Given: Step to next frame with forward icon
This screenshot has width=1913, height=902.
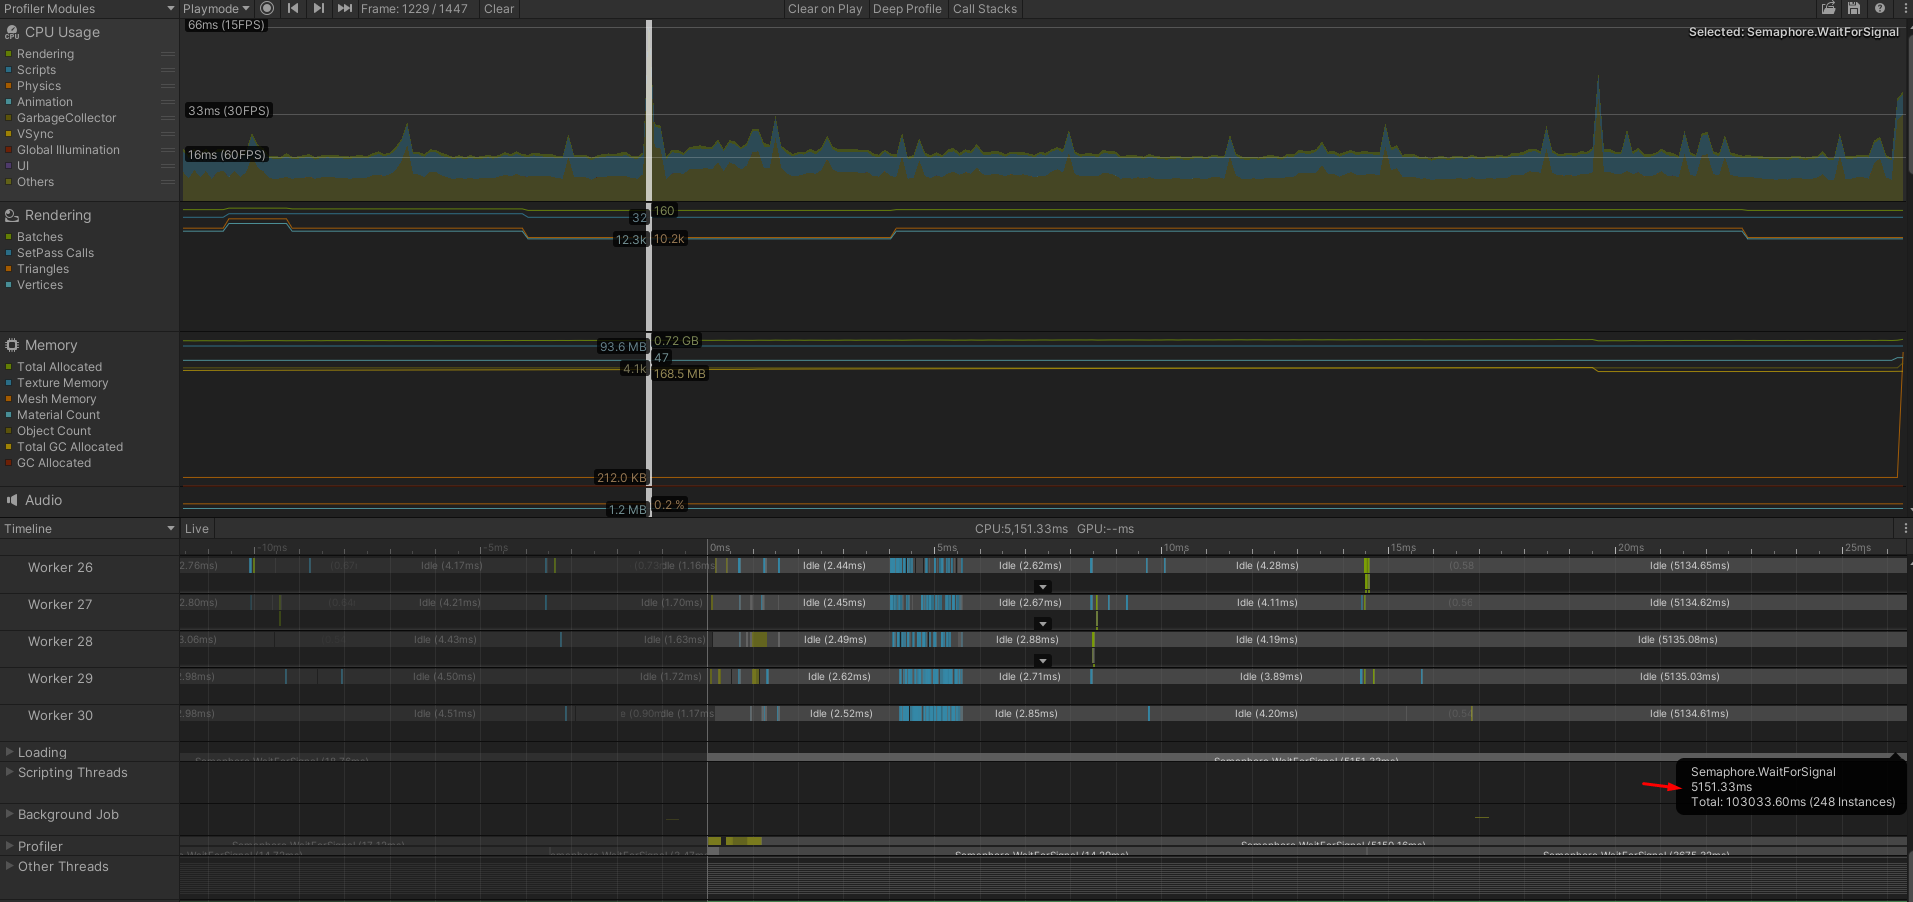Looking at the screenshot, I should (x=318, y=8).
